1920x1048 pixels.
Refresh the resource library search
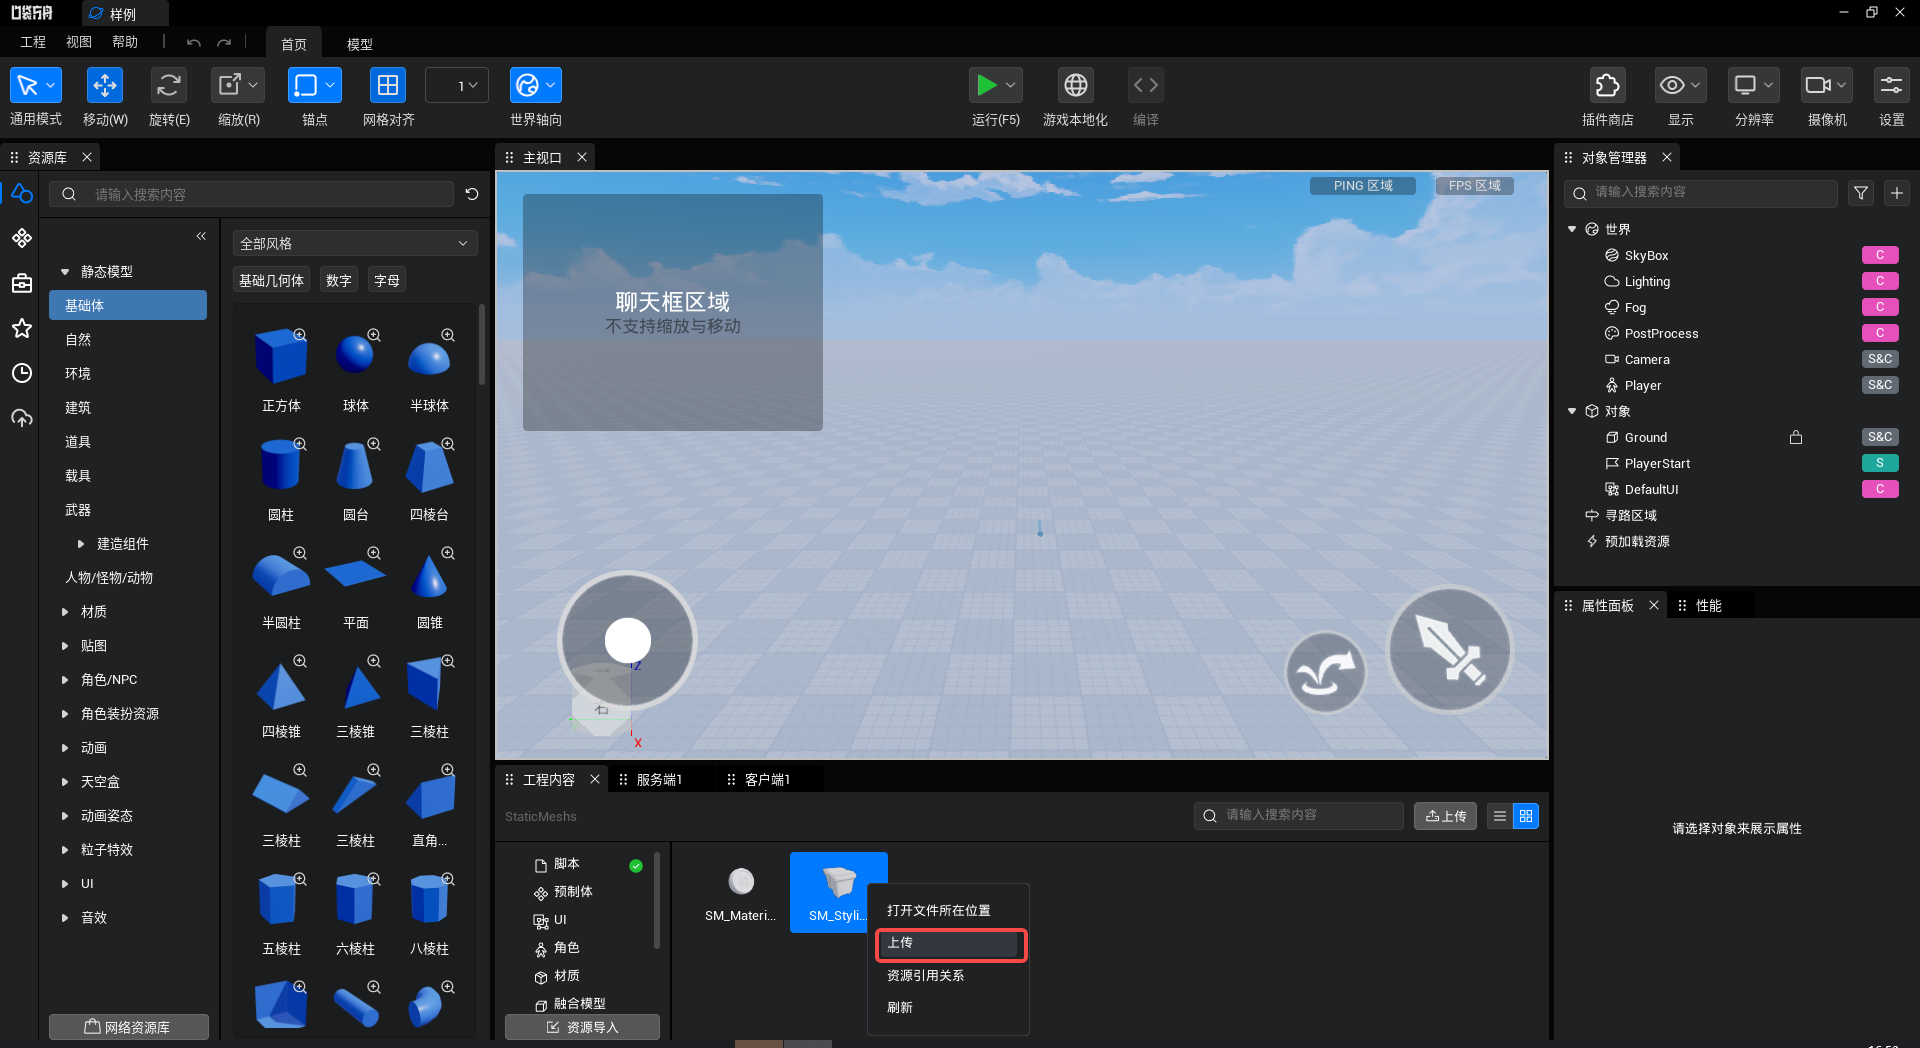[472, 194]
